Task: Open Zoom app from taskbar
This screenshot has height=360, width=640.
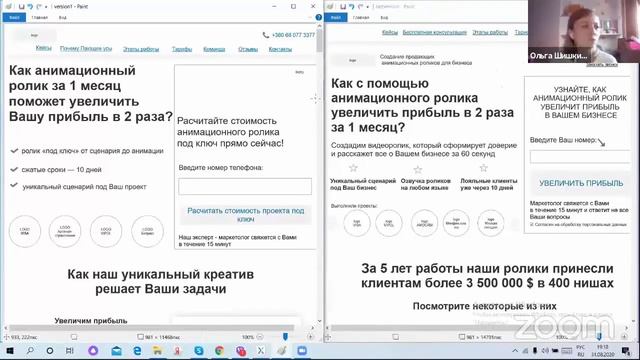Action: (302, 351)
